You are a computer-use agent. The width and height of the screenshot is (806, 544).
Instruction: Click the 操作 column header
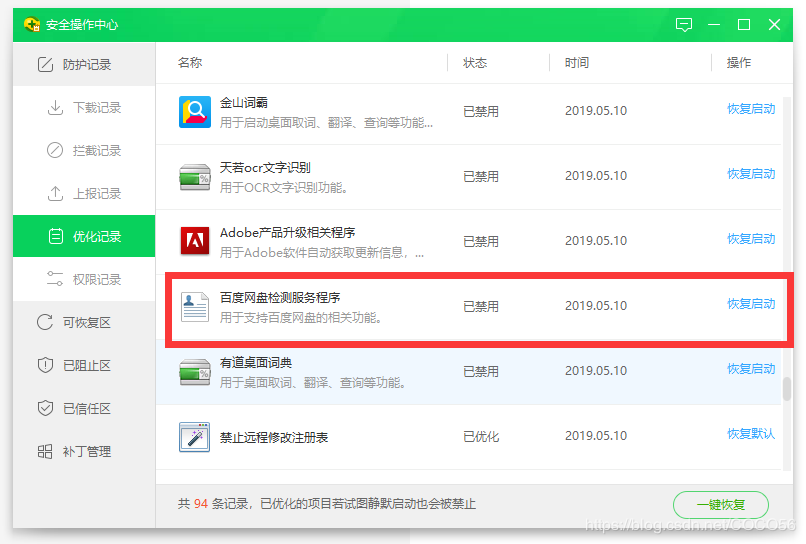pos(739,63)
